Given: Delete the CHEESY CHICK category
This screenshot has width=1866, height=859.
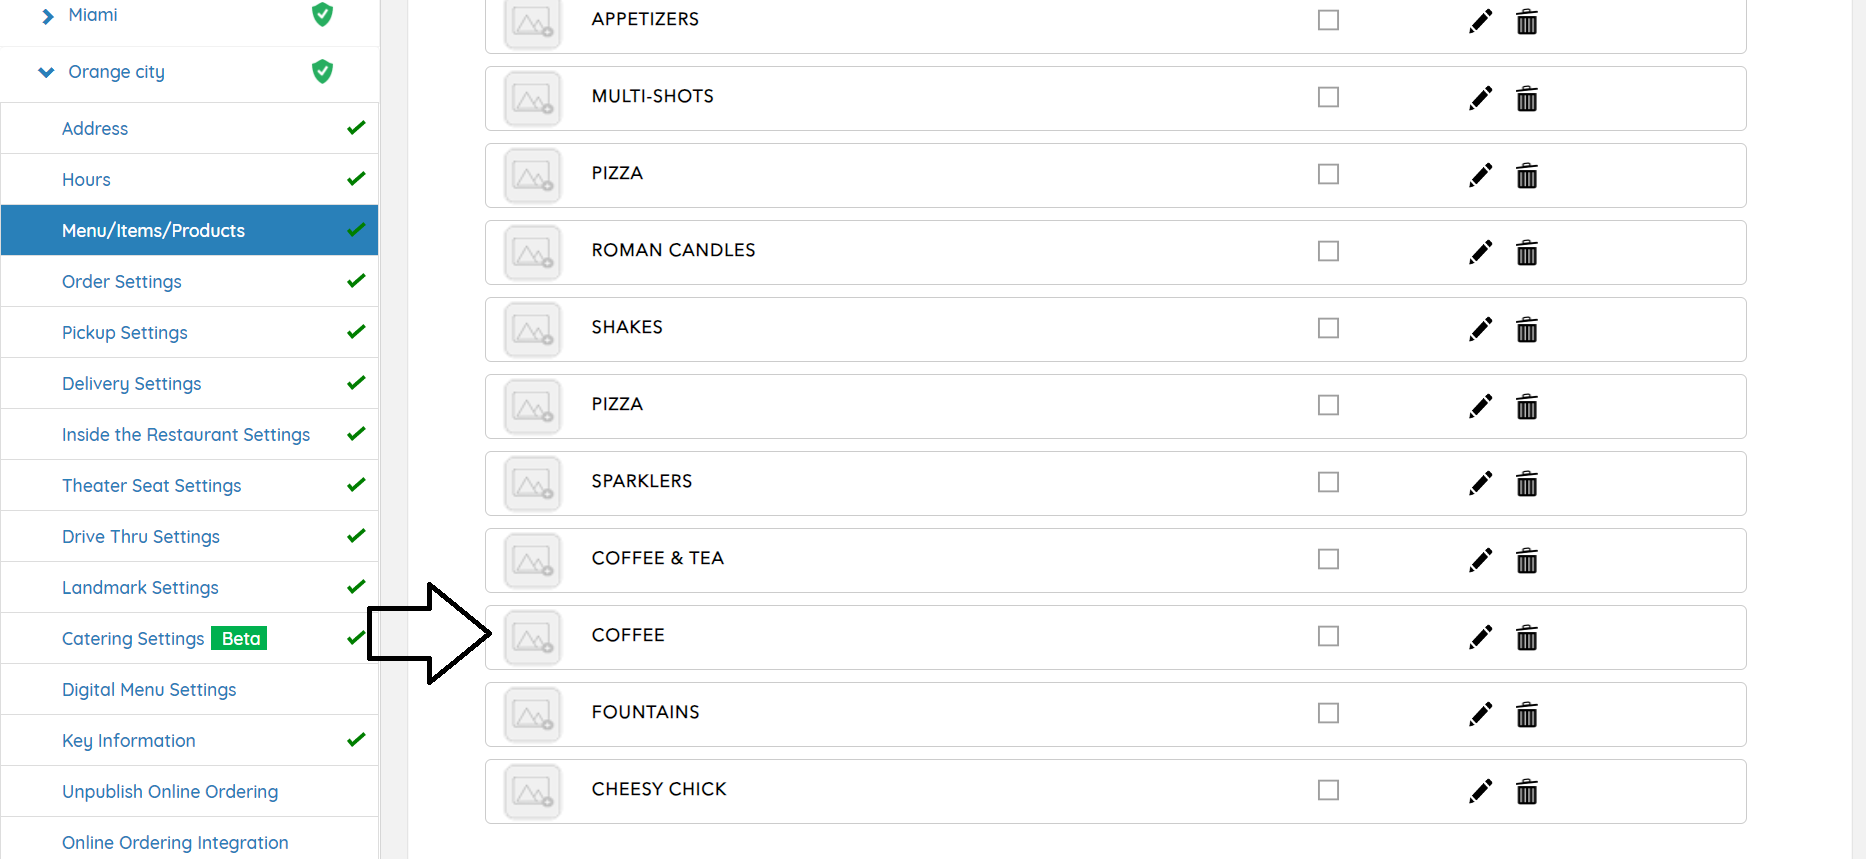Looking at the screenshot, I should click(1526, 791).
